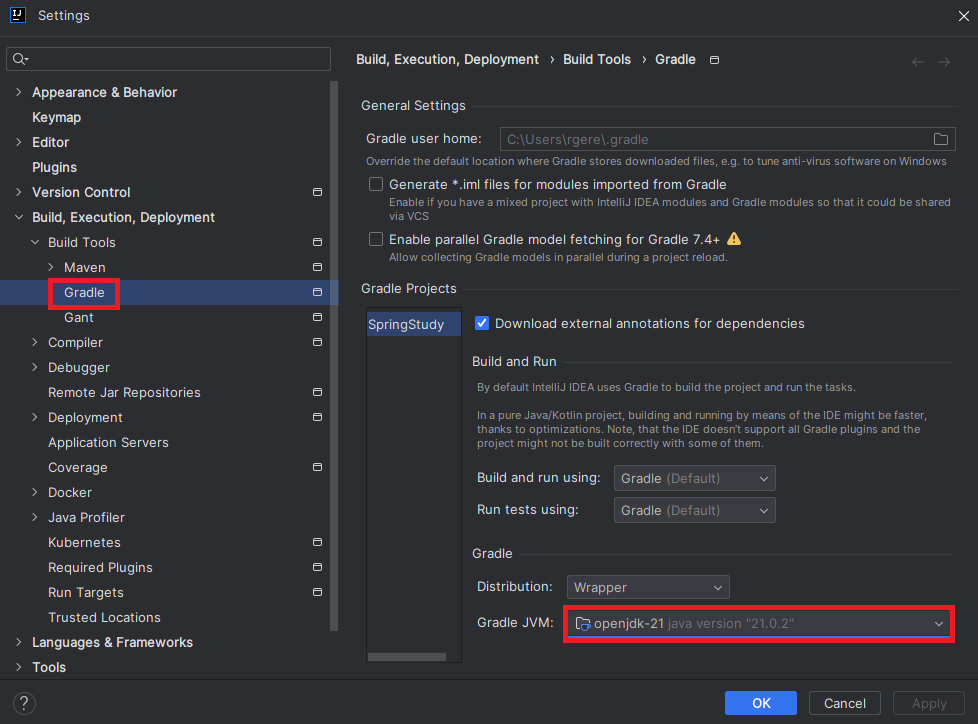Screen dimensions: 978x724
Task: Open the Run tests using dropdown
Action: tap(694, 510)
